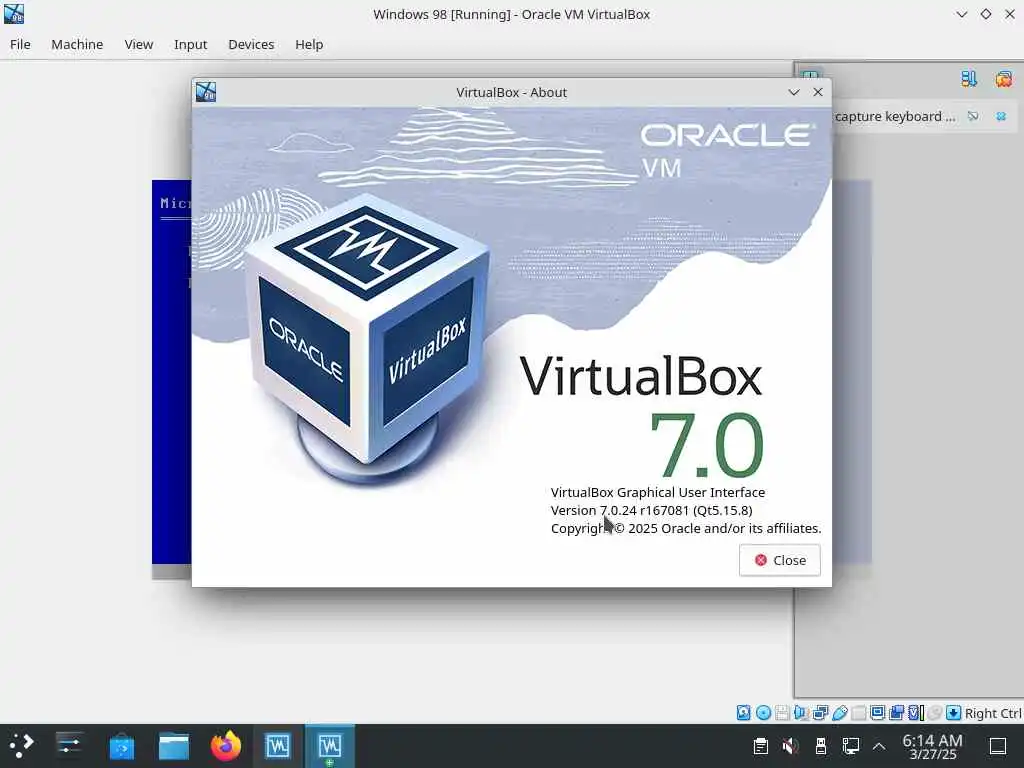This screenshot has height=768, width=1024.
Task: Click the Copyright 2025 Oracle text
Action: coord(686,528)
